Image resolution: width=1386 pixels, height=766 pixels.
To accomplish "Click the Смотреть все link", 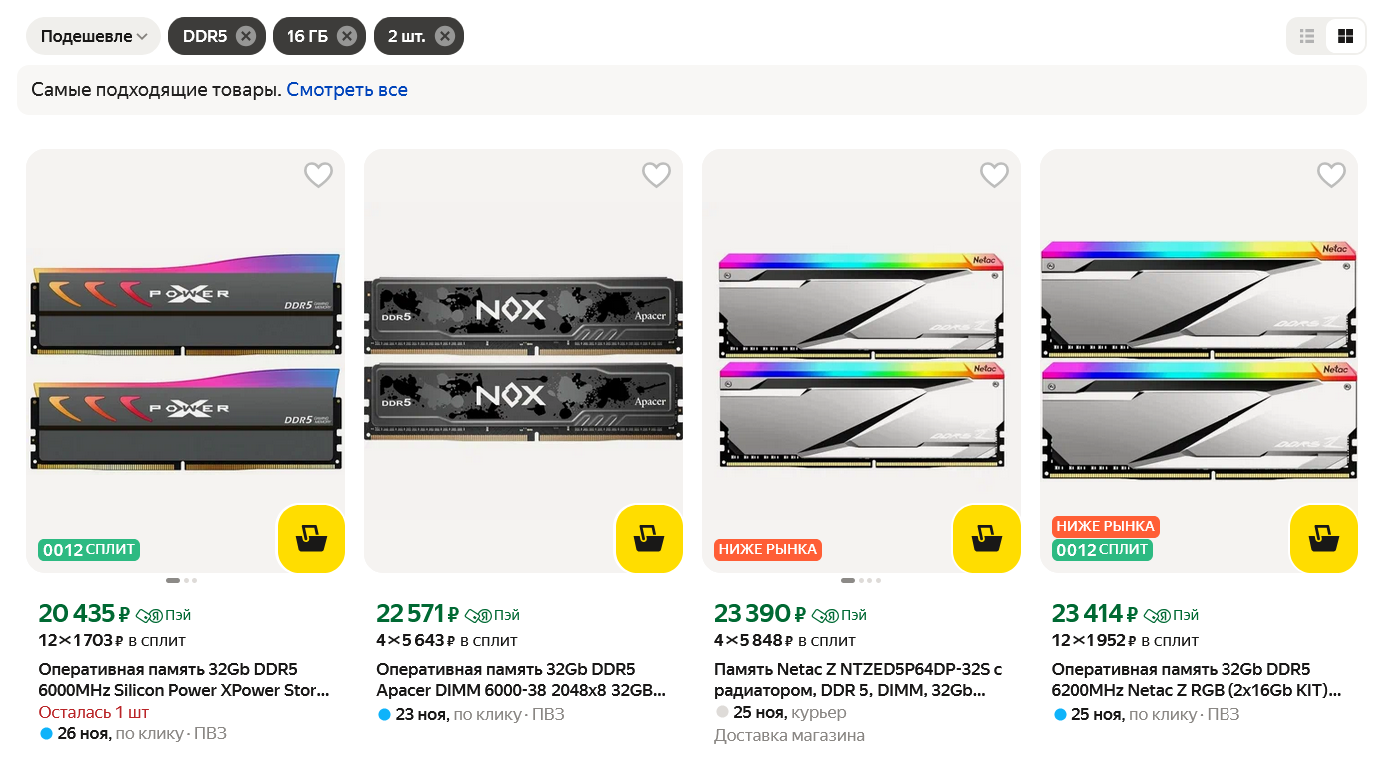I will pos(347,90).
